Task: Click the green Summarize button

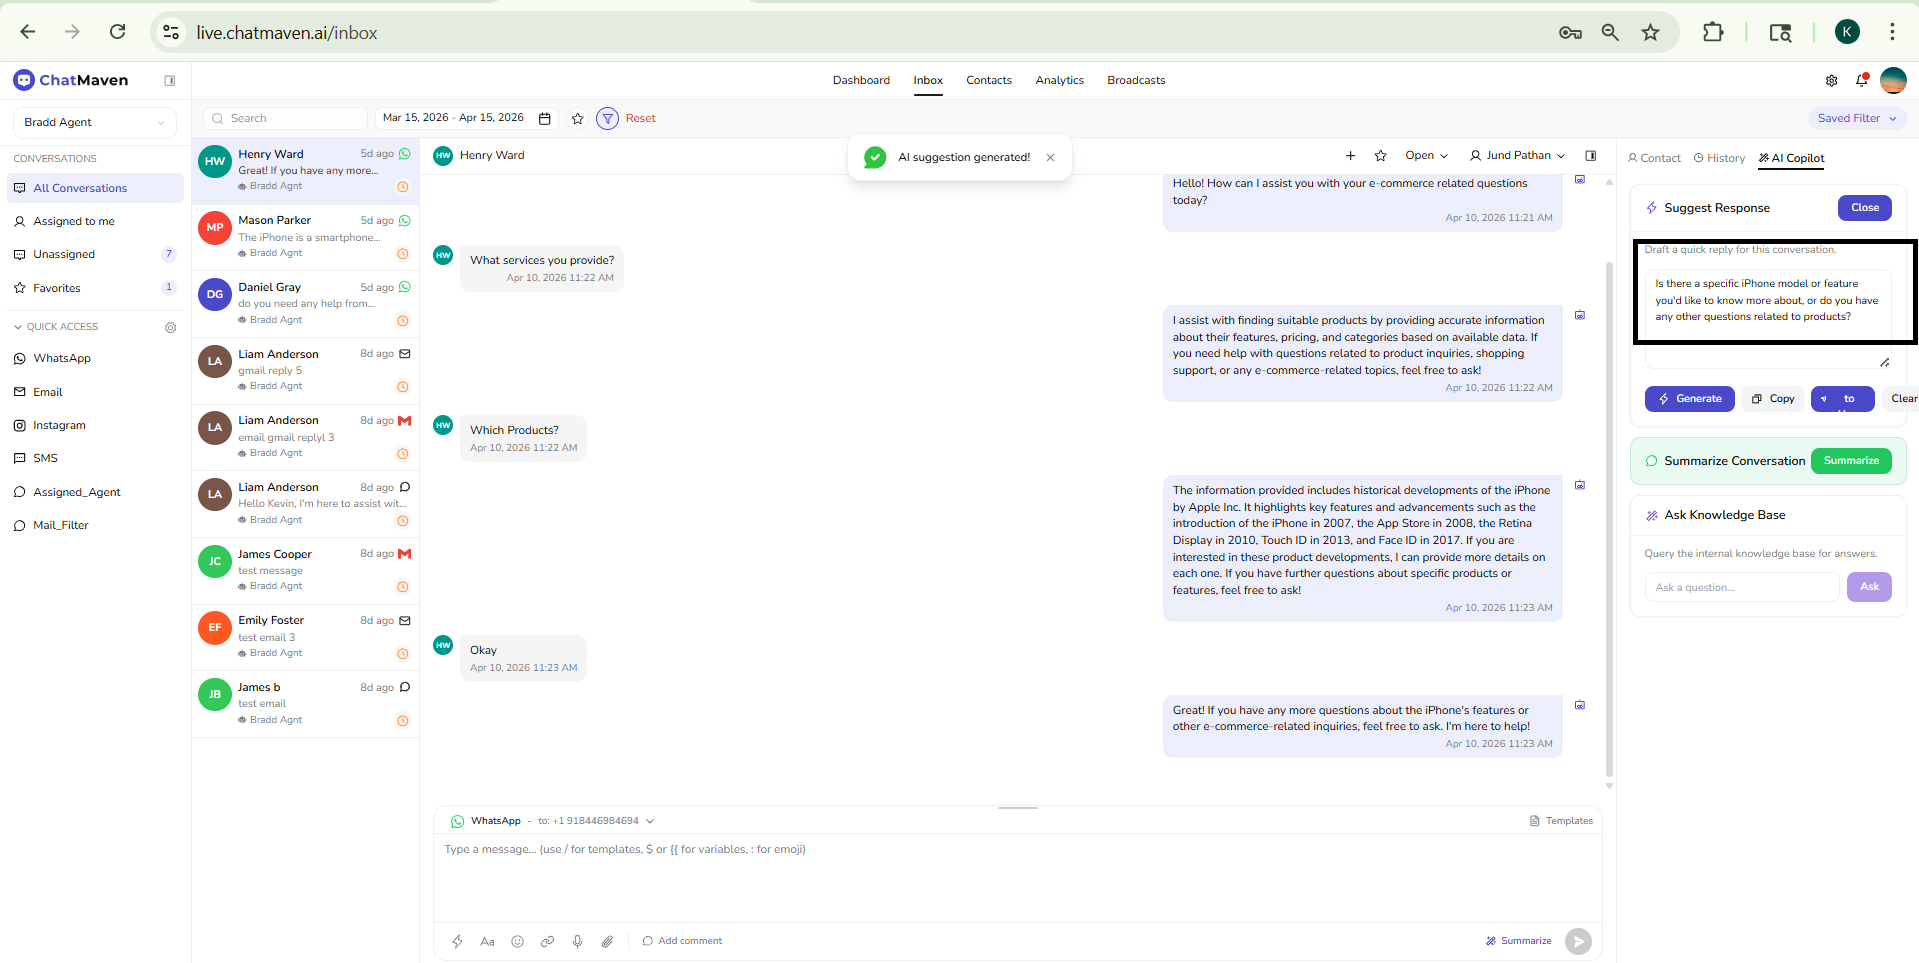Action: (1850, 461)
